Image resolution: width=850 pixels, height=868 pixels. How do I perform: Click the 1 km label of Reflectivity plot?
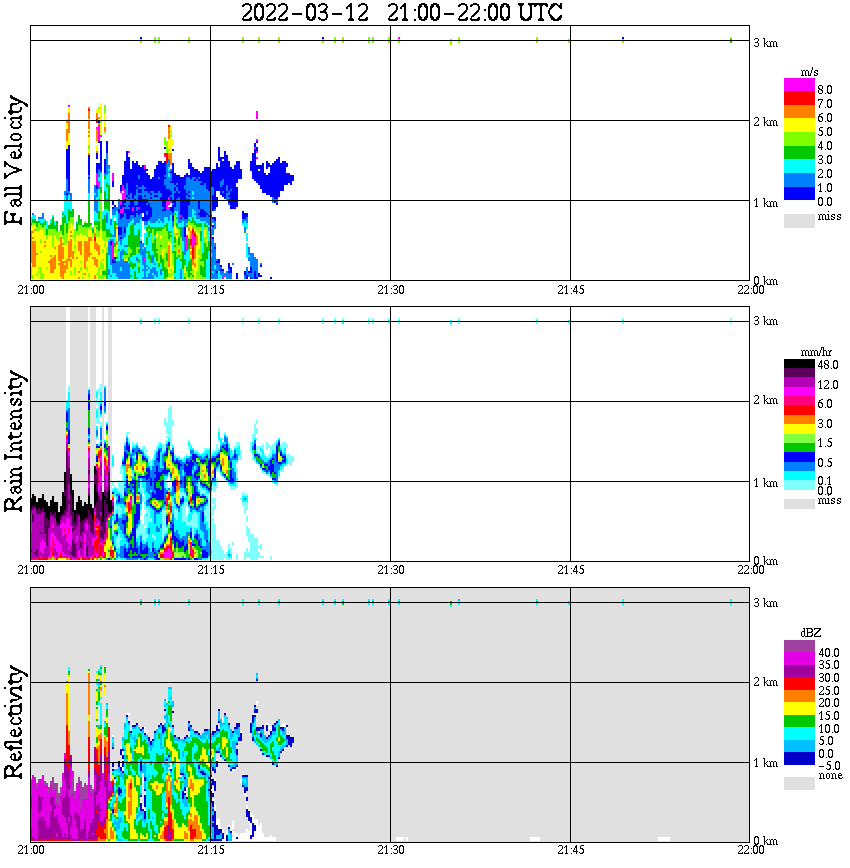(x=765, y=763)
